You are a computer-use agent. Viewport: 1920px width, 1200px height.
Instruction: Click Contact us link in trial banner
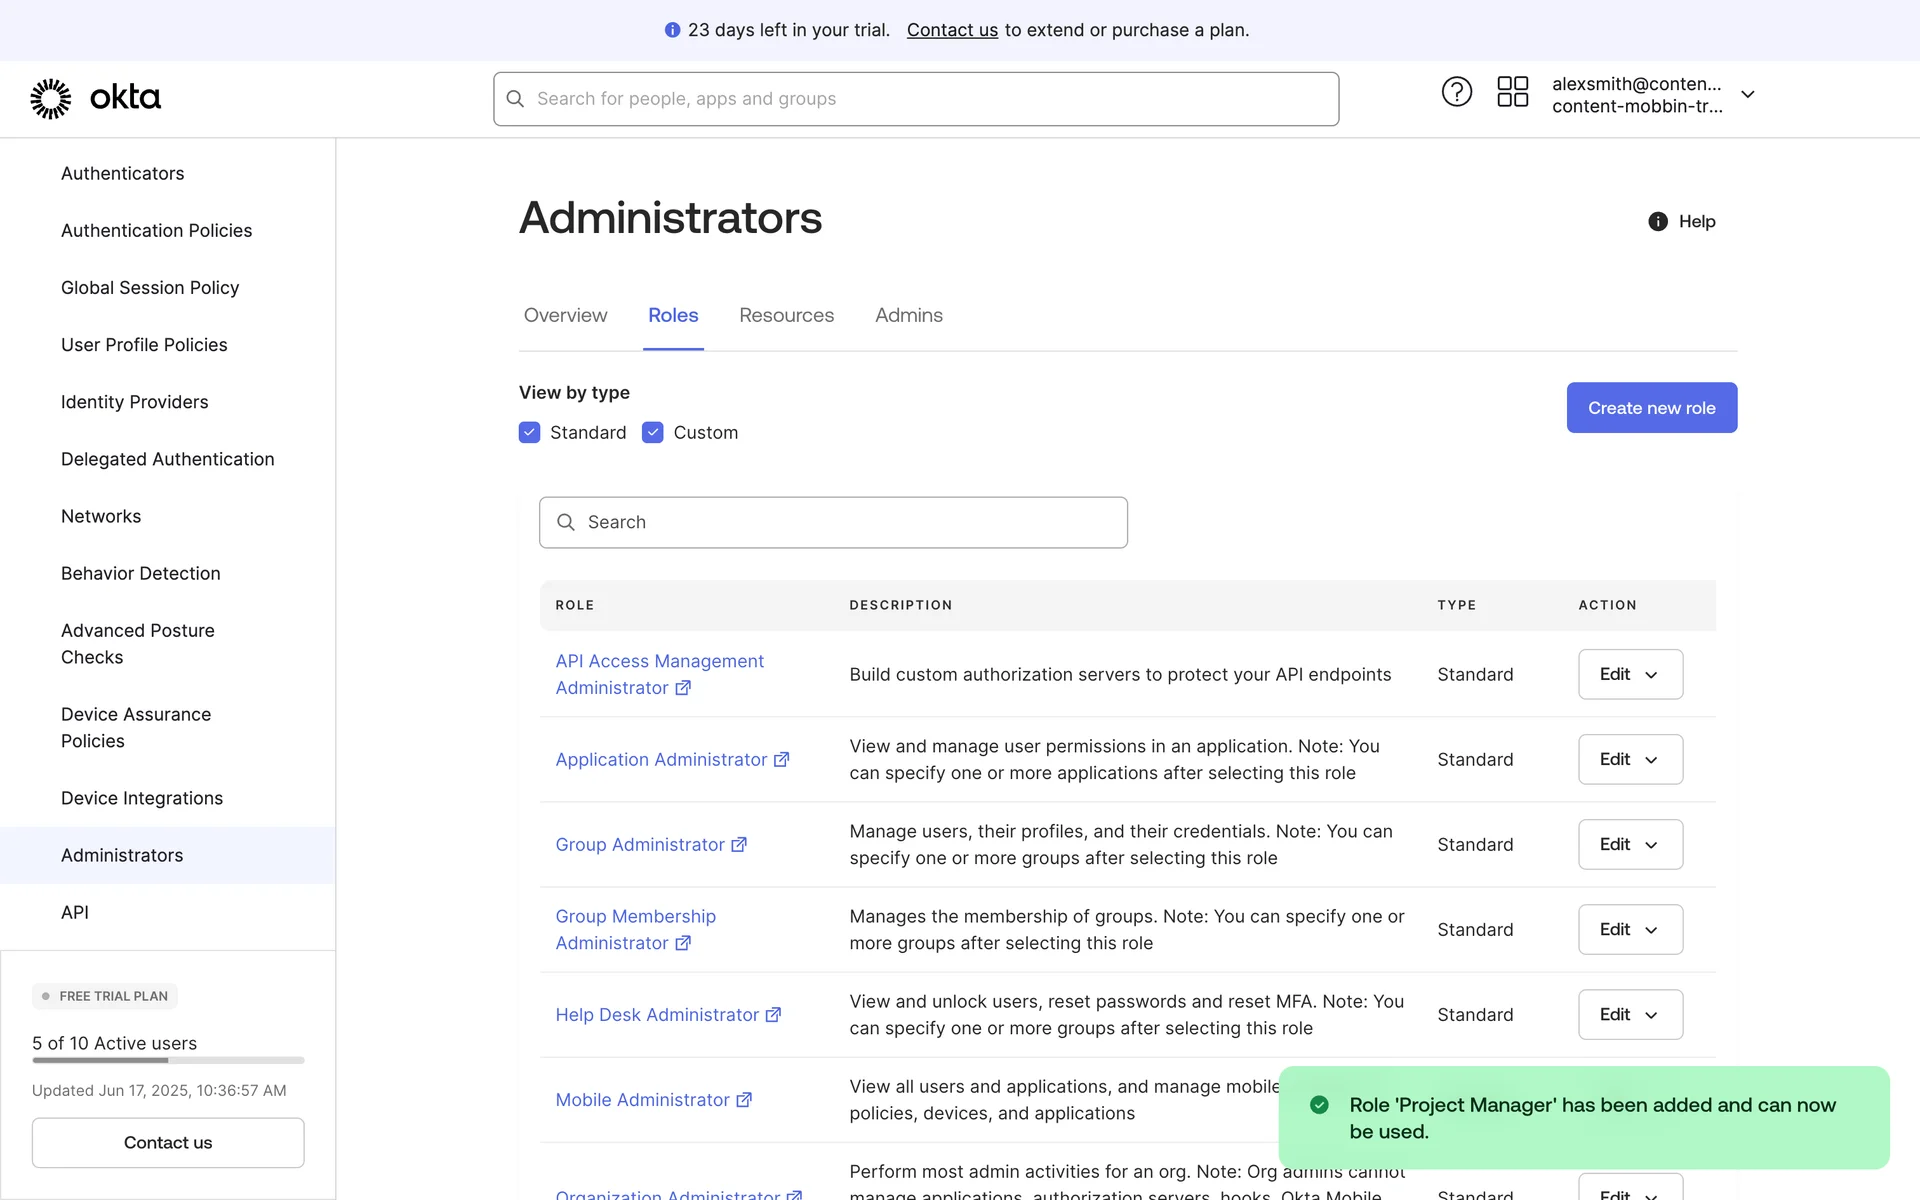[x=952, y=30]
